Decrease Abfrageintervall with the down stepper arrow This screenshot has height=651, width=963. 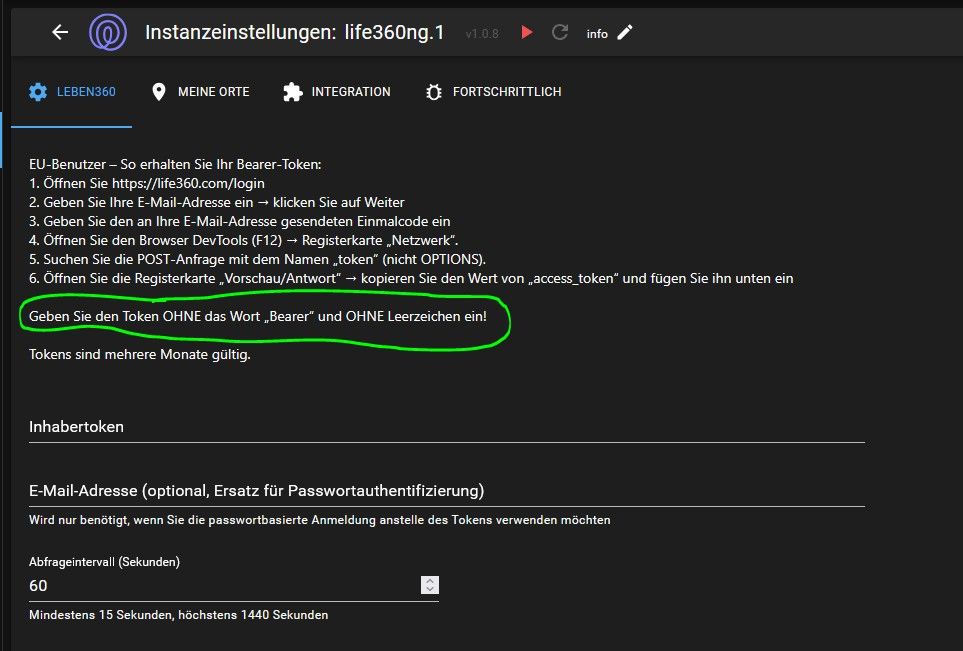[430, 590]
